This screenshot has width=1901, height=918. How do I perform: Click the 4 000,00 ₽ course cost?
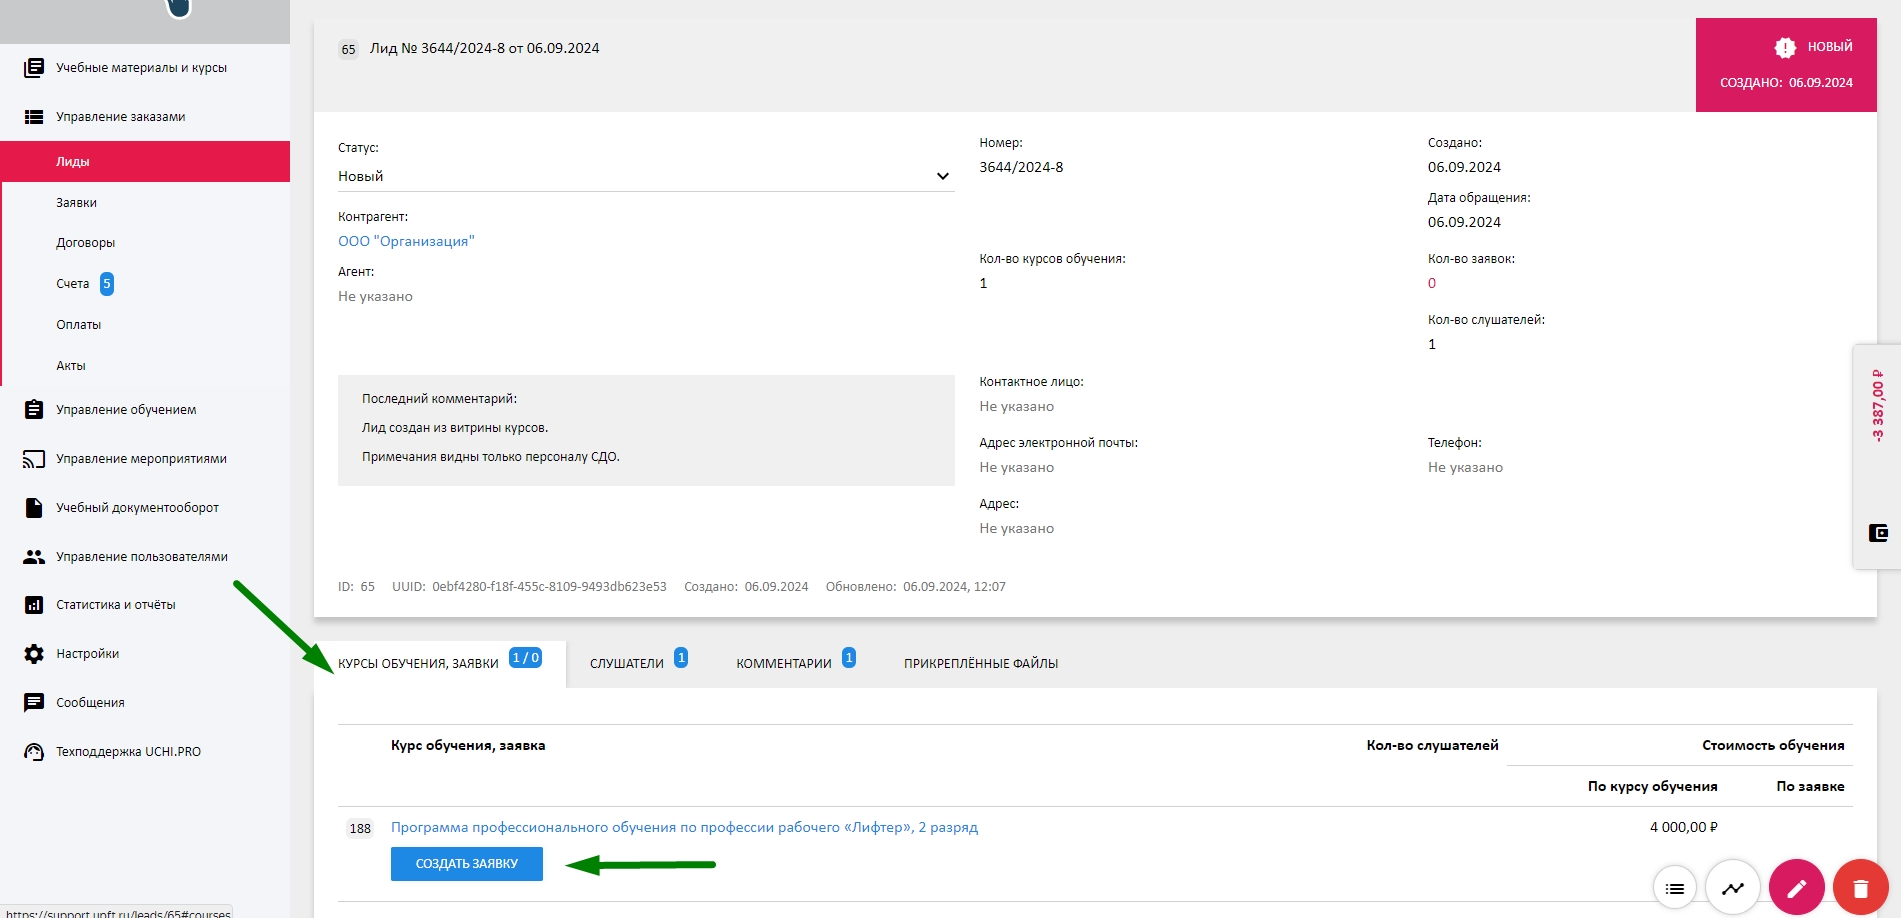[1684, 828]
